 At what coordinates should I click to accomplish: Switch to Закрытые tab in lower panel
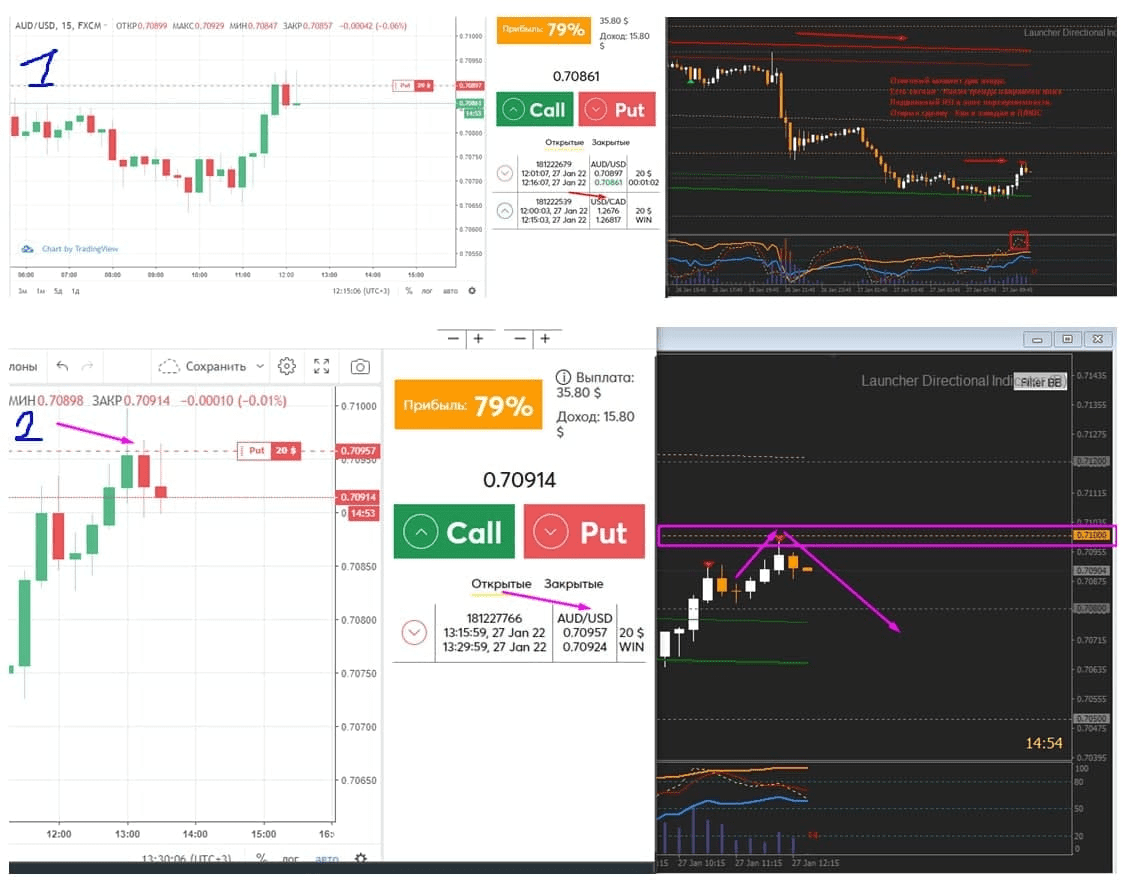573,583
